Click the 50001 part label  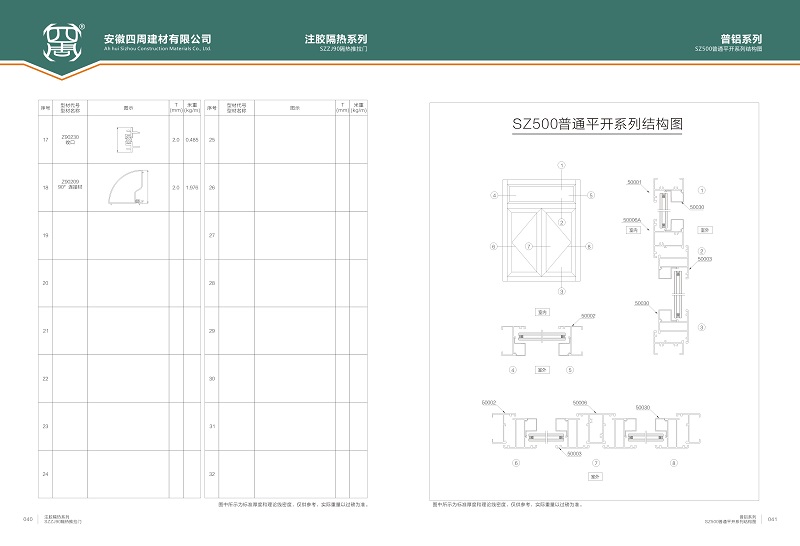pyautogui.click(x=634, y=182)
